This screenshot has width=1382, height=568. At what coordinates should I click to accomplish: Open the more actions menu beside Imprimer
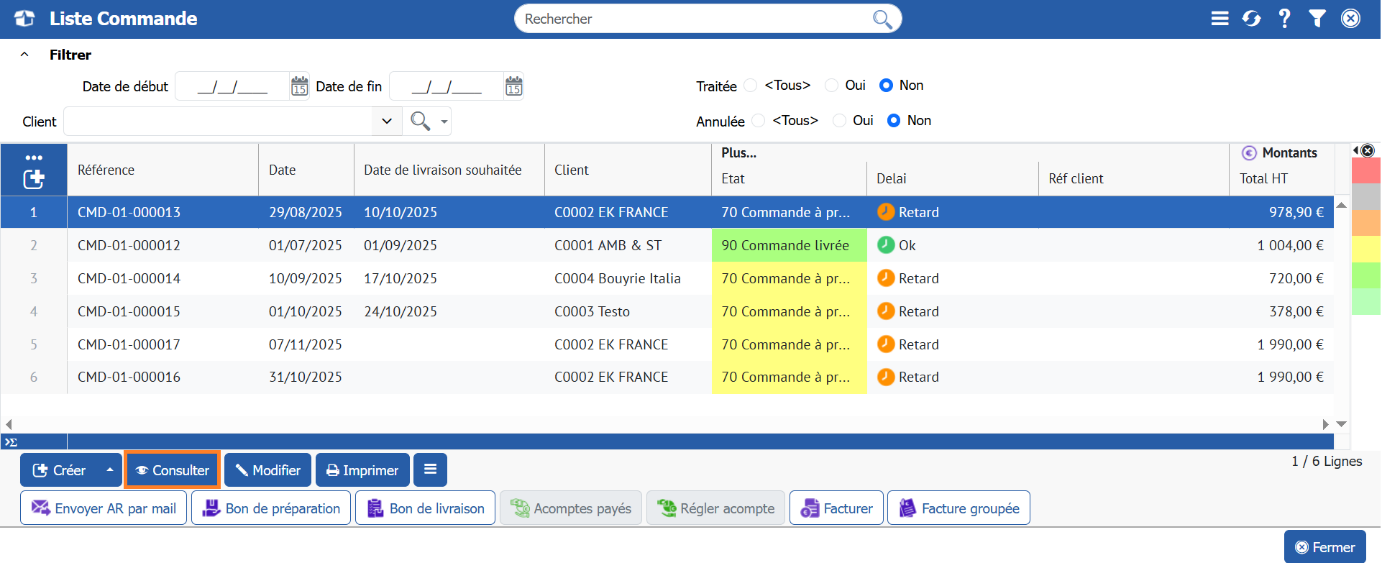click(x=430, y=470)
